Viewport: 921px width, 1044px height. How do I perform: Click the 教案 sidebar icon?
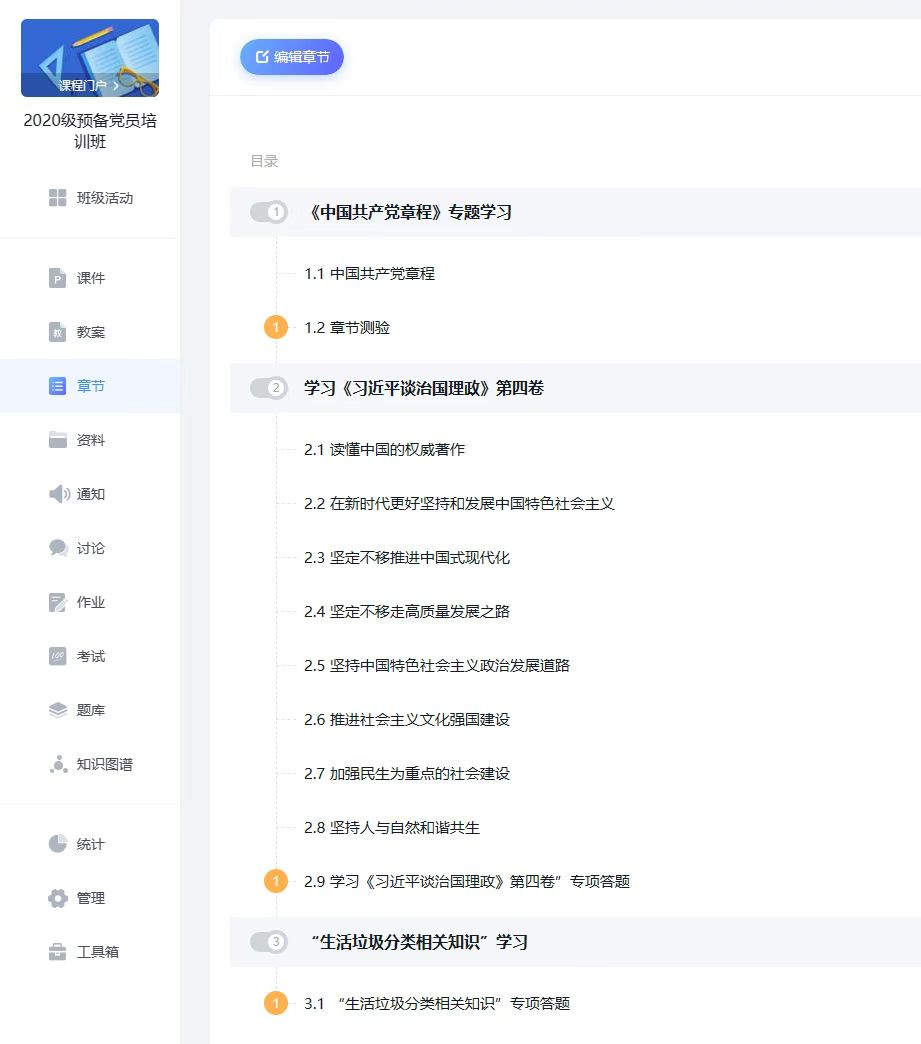[58, 332]
